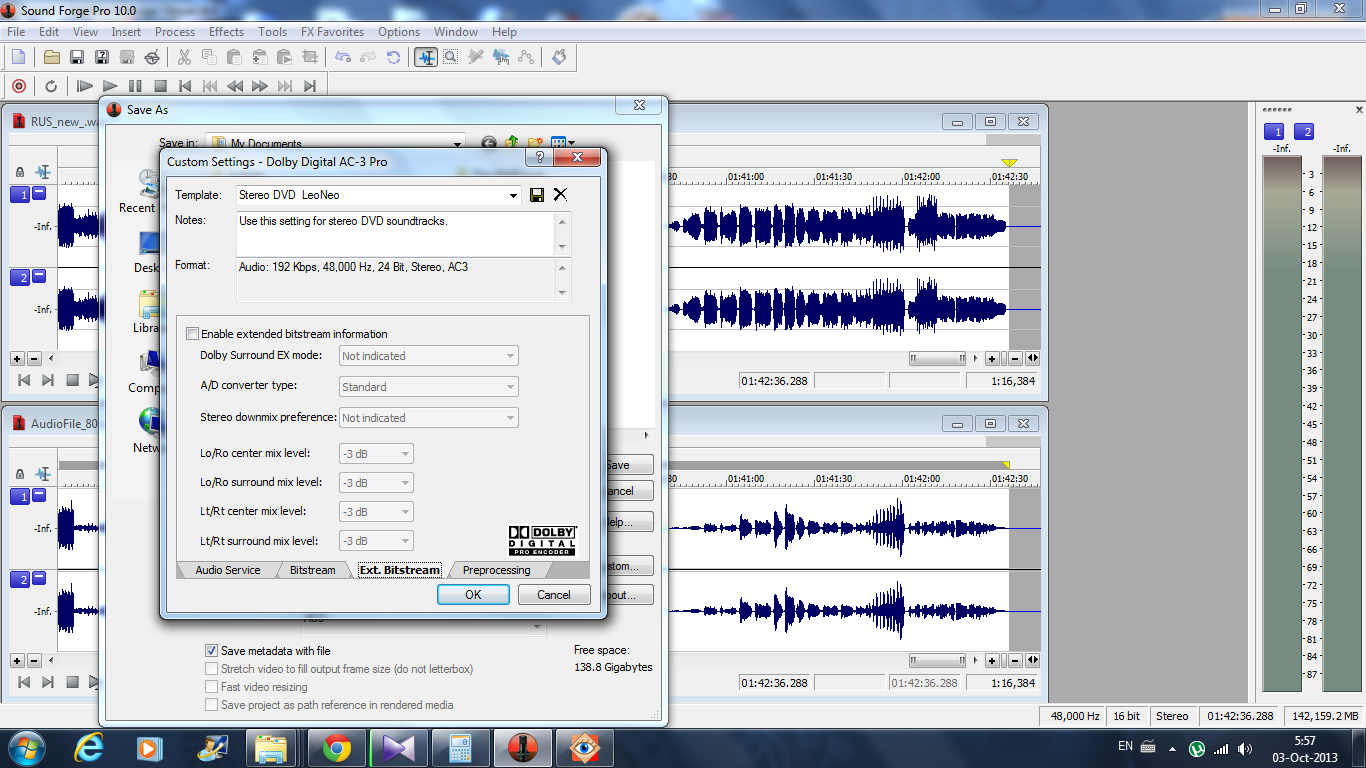Open Google Chrome from the taskbar
The width and height of the screenshot is (1366, 768).
click(336, 747)
